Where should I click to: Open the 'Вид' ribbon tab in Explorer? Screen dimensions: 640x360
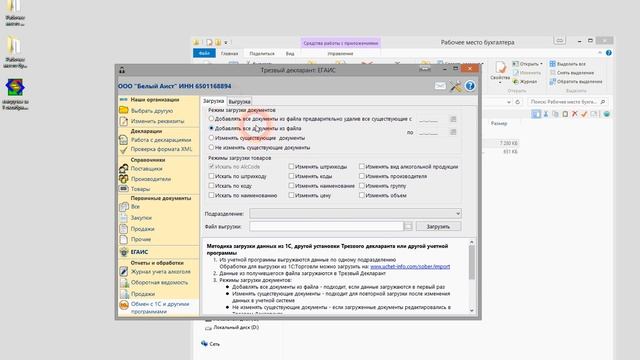pos(290,53)
